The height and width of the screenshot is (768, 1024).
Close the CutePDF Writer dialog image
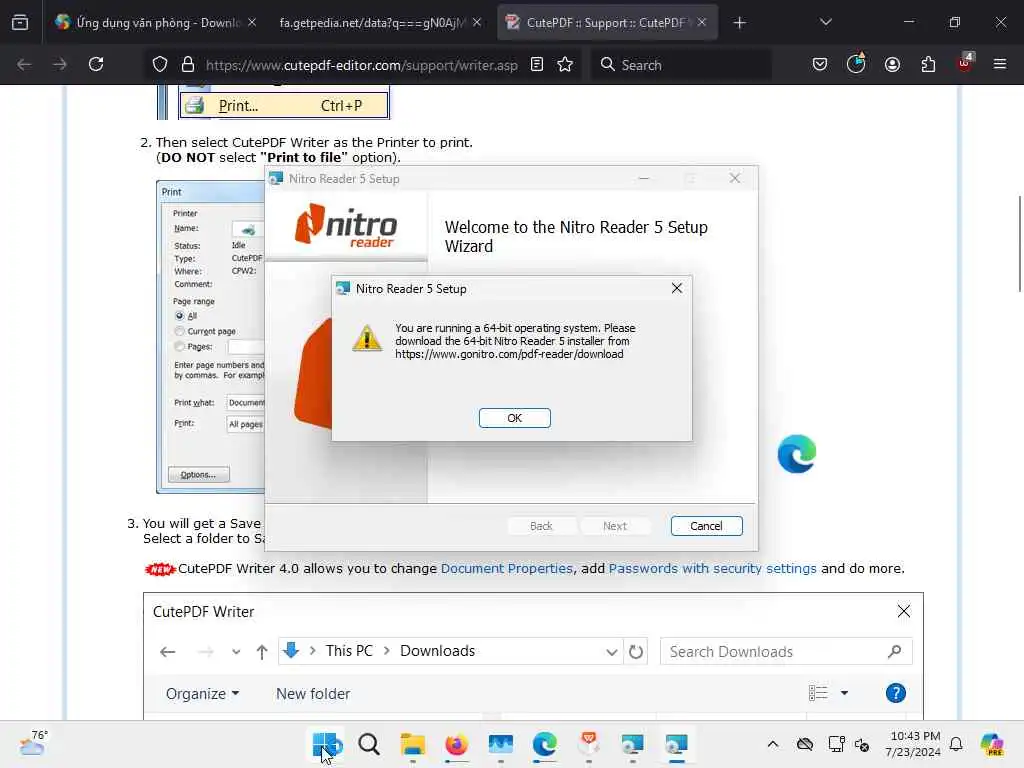[903, 611]
